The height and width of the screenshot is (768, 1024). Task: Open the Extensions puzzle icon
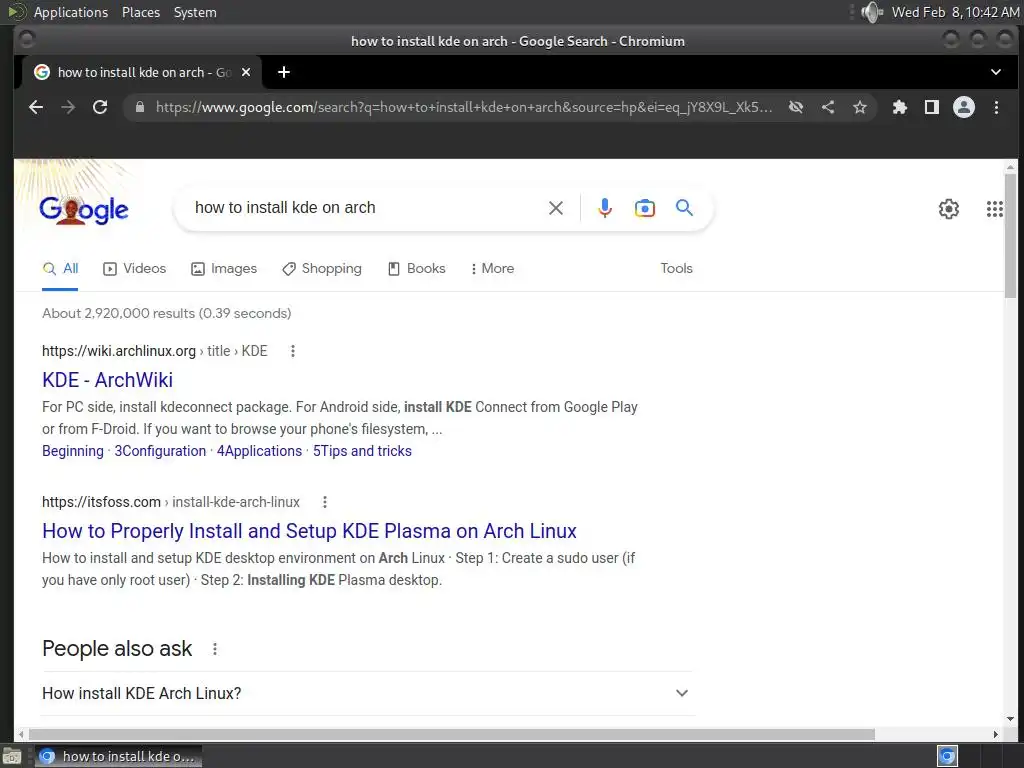(x=899, y=107)
